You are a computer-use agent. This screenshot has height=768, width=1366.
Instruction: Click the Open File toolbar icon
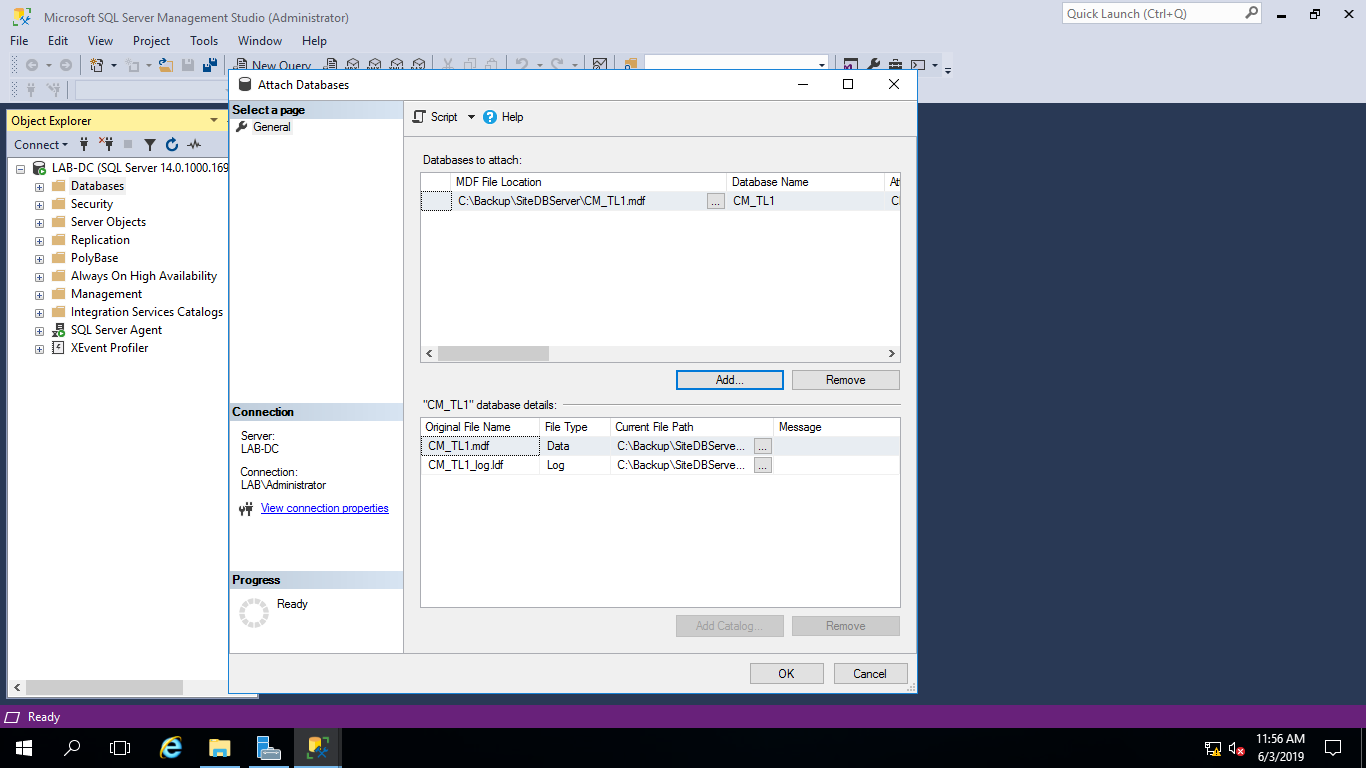167,65
